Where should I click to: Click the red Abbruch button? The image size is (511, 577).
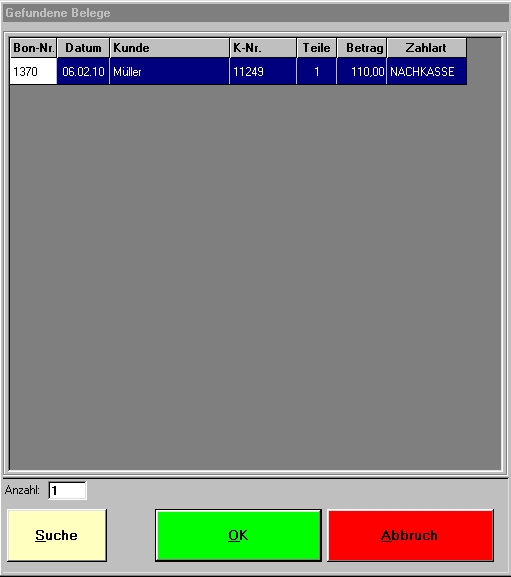click(x=410, y=535)
